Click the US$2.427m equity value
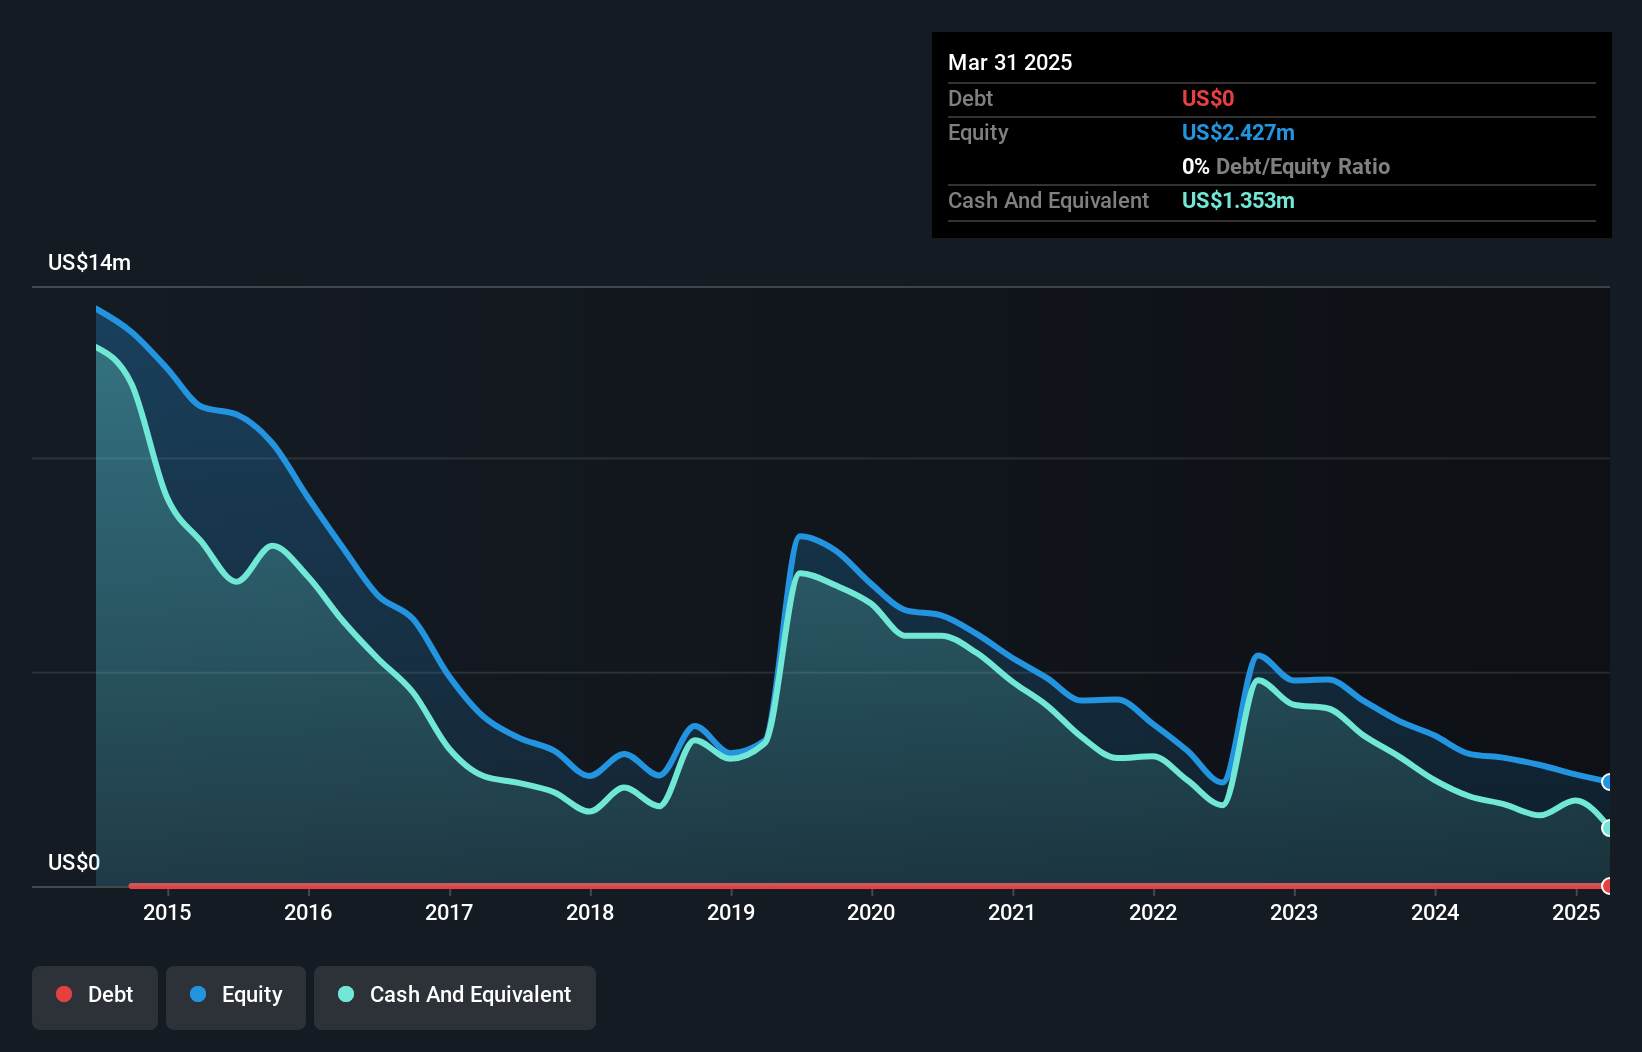The height and width of the screenshot is (1052, 1642). click(1238, 132)
